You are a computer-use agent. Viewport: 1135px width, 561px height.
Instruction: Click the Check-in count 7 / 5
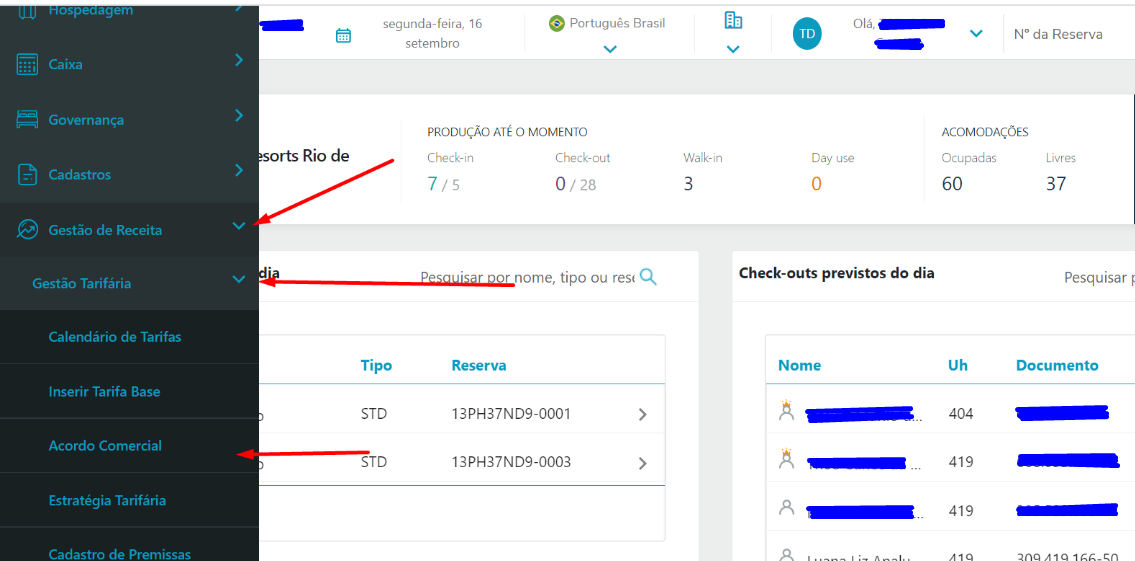pos(443,184)
